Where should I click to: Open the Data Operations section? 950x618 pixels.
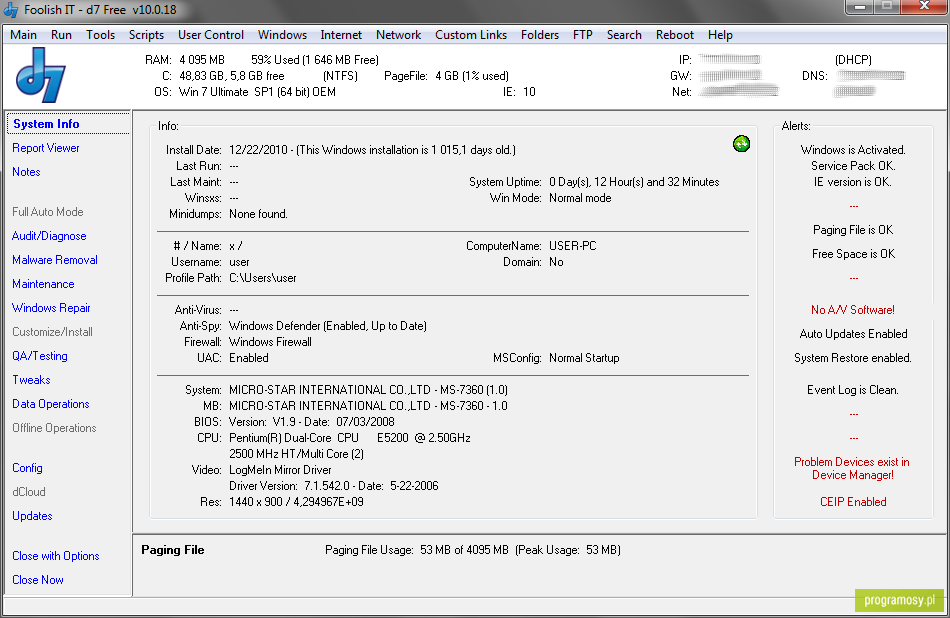(x=50, y=404)
